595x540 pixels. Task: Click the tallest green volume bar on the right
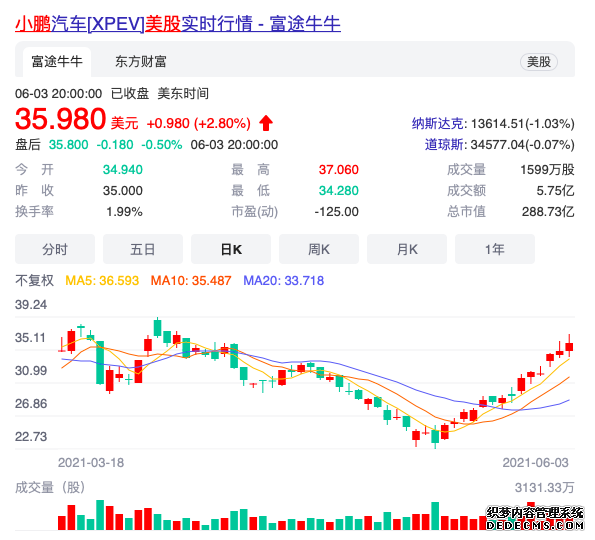click(x=435, y=516)
